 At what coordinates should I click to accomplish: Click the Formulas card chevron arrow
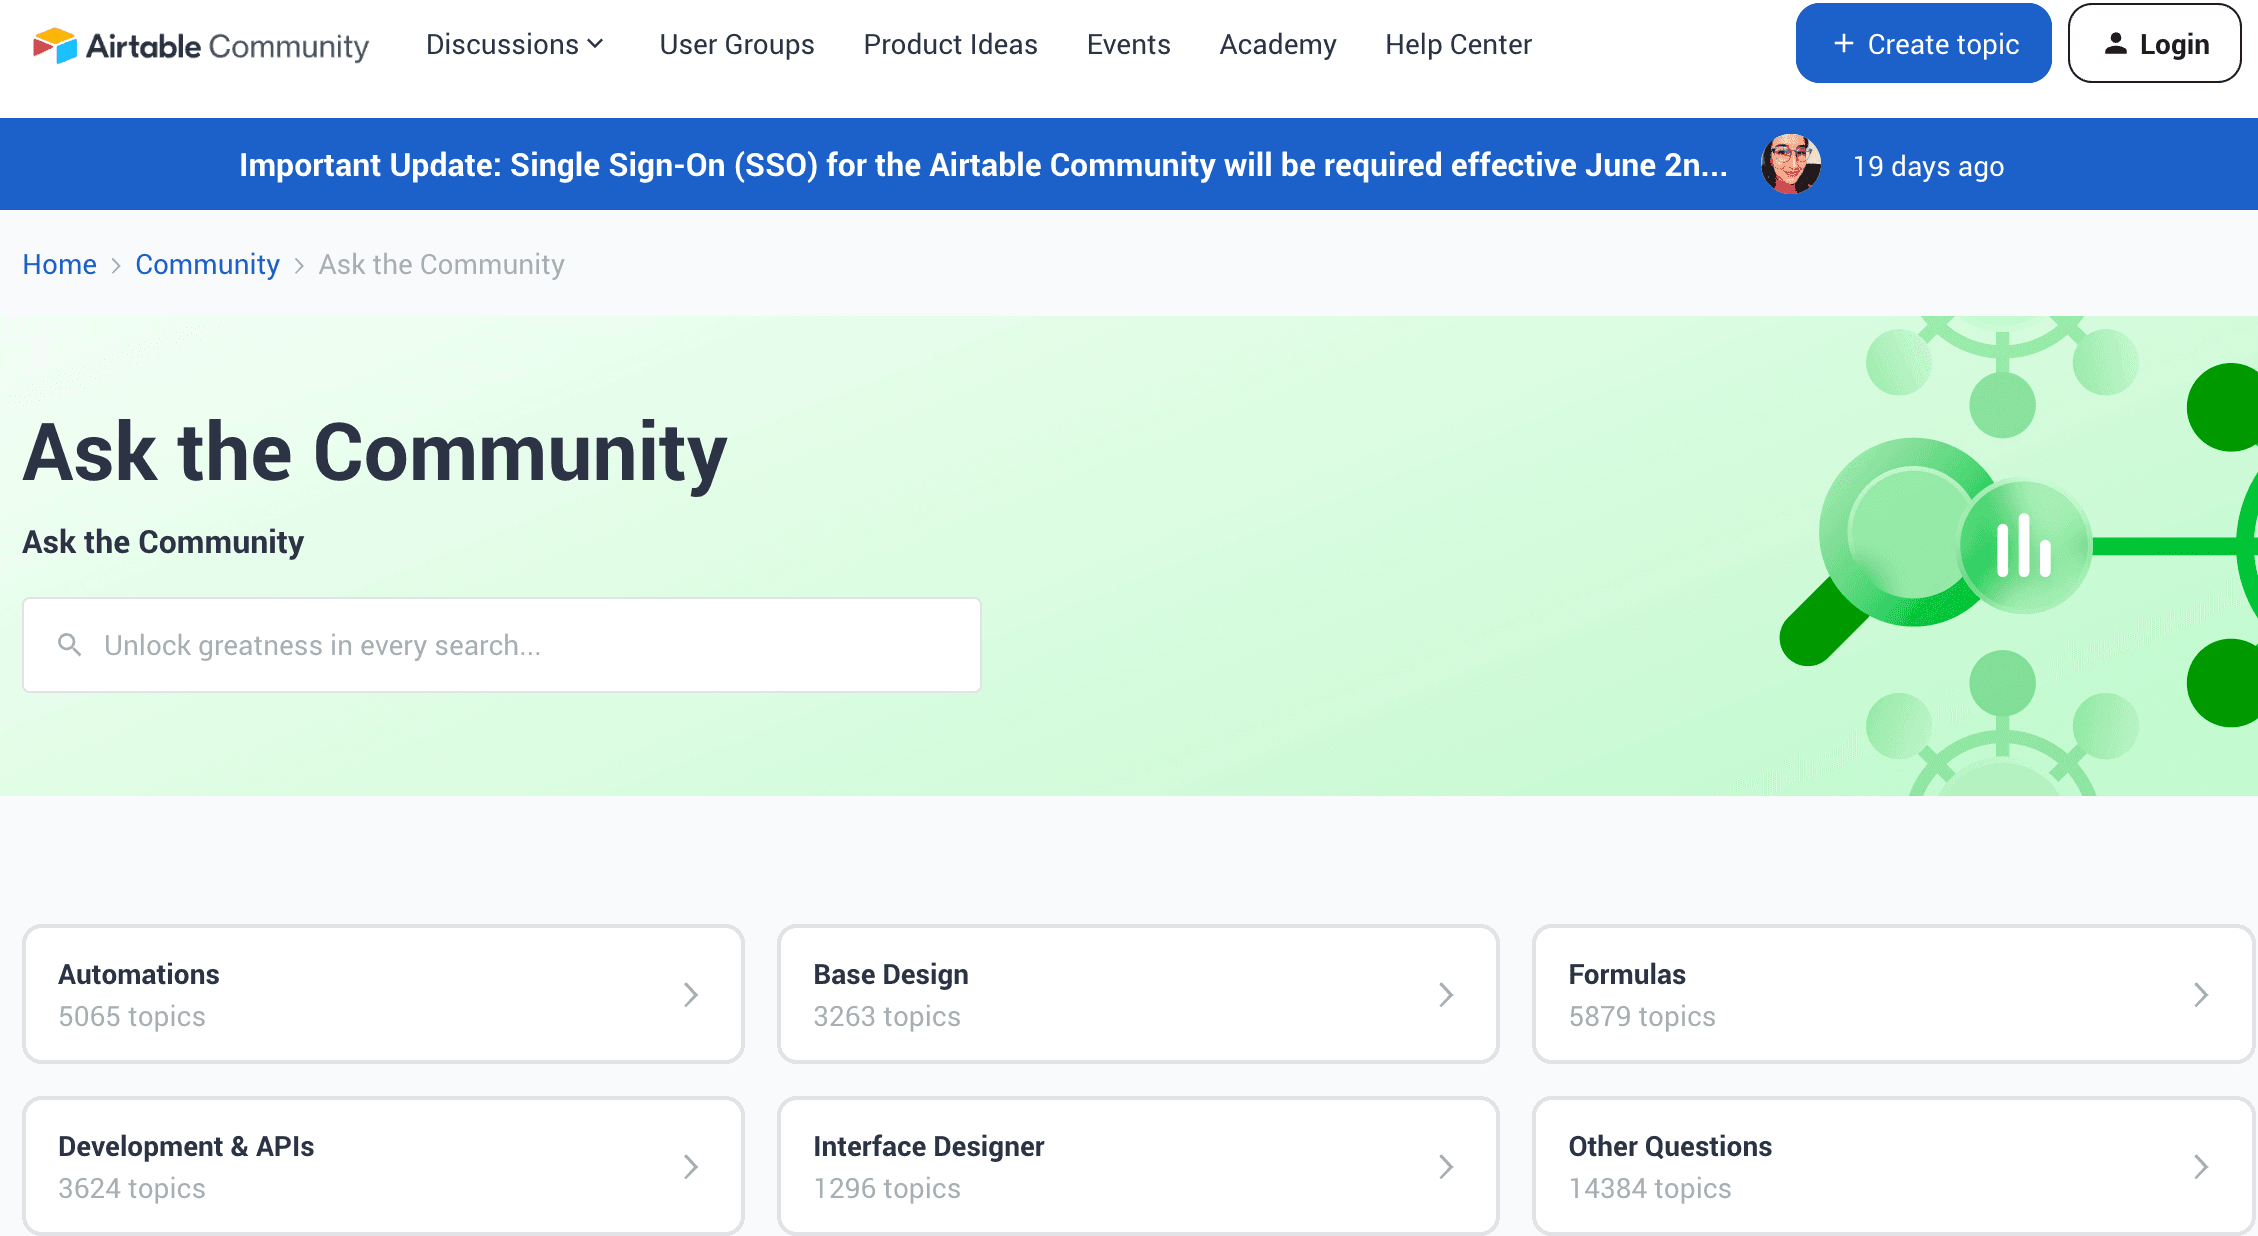[2200, 994]
